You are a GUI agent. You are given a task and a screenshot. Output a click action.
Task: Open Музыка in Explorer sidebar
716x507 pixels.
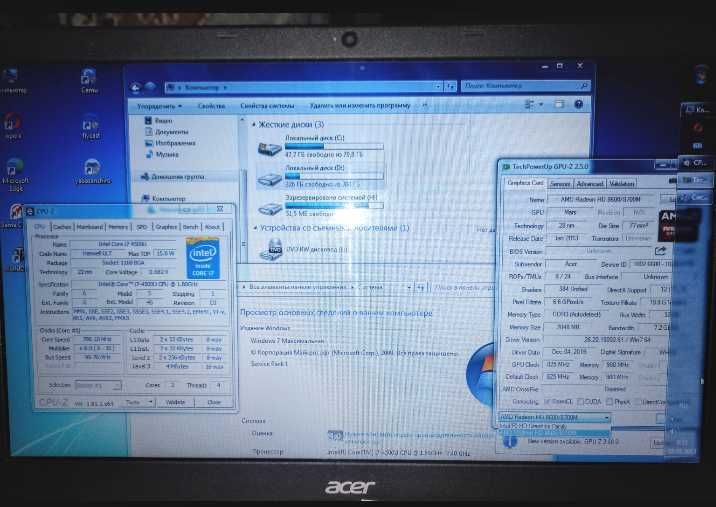click(x=162, y=154)
